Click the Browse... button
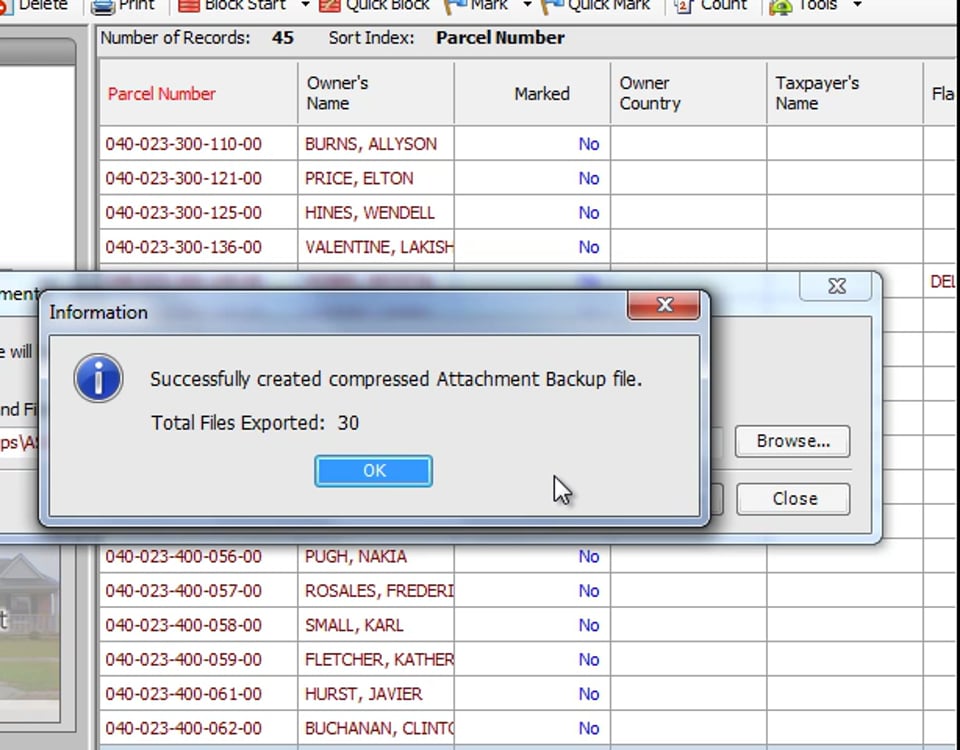The height and width of the screenshot is (750, 960). (x=793, y=441)
